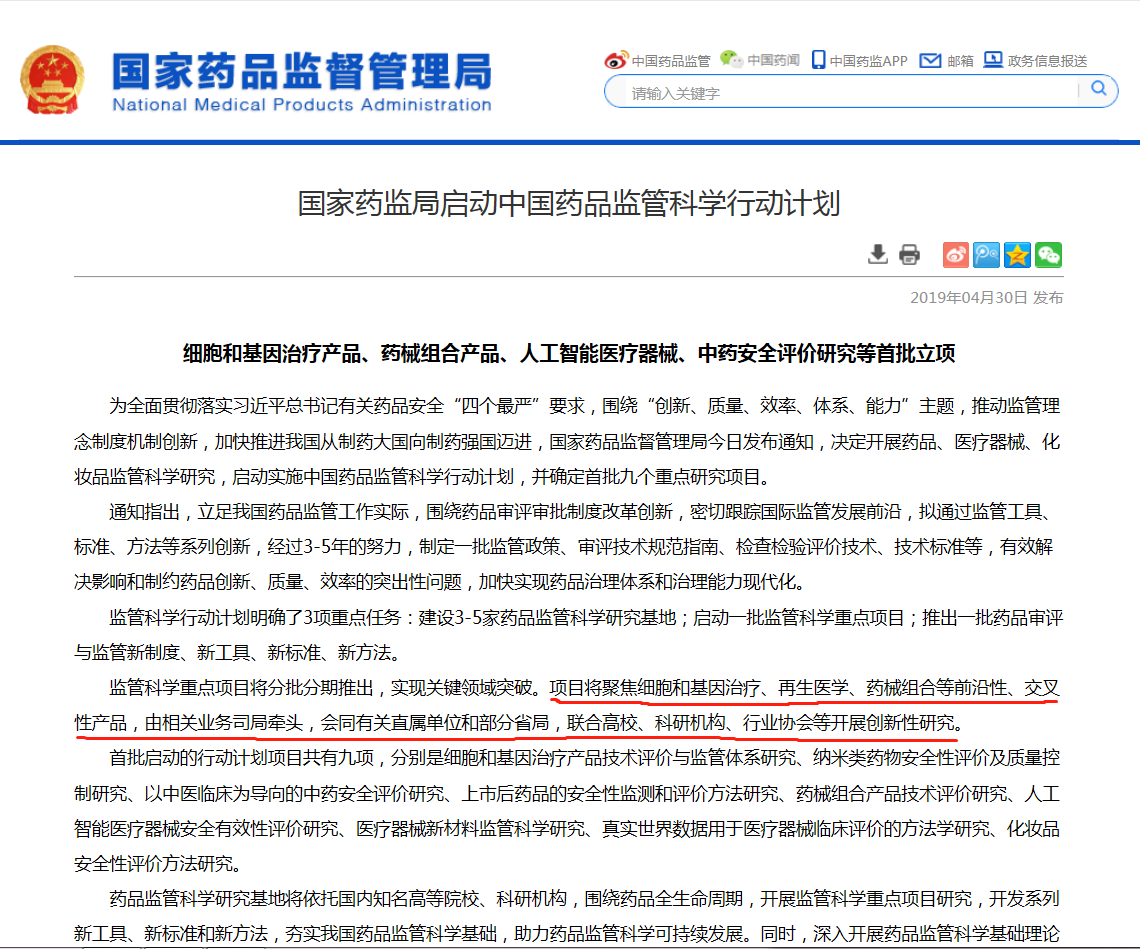Click underlined sentence 项目将聚焦细胞和基因治疗
This screenshot has width=1140, height=949.
pos(567,705)
